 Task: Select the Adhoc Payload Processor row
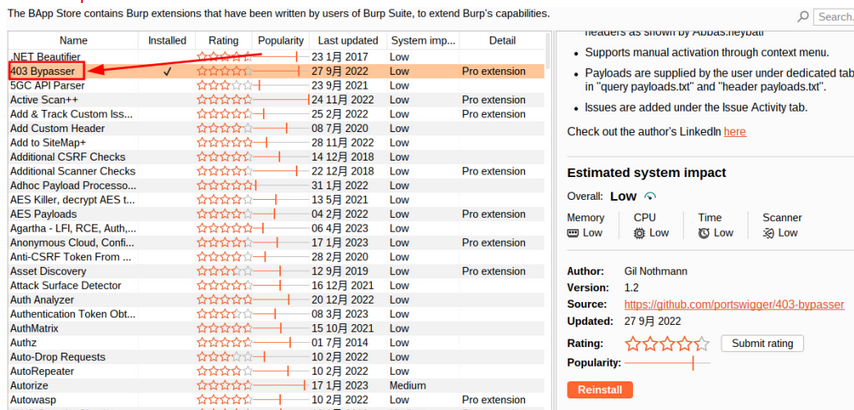(x=276, y=186)
